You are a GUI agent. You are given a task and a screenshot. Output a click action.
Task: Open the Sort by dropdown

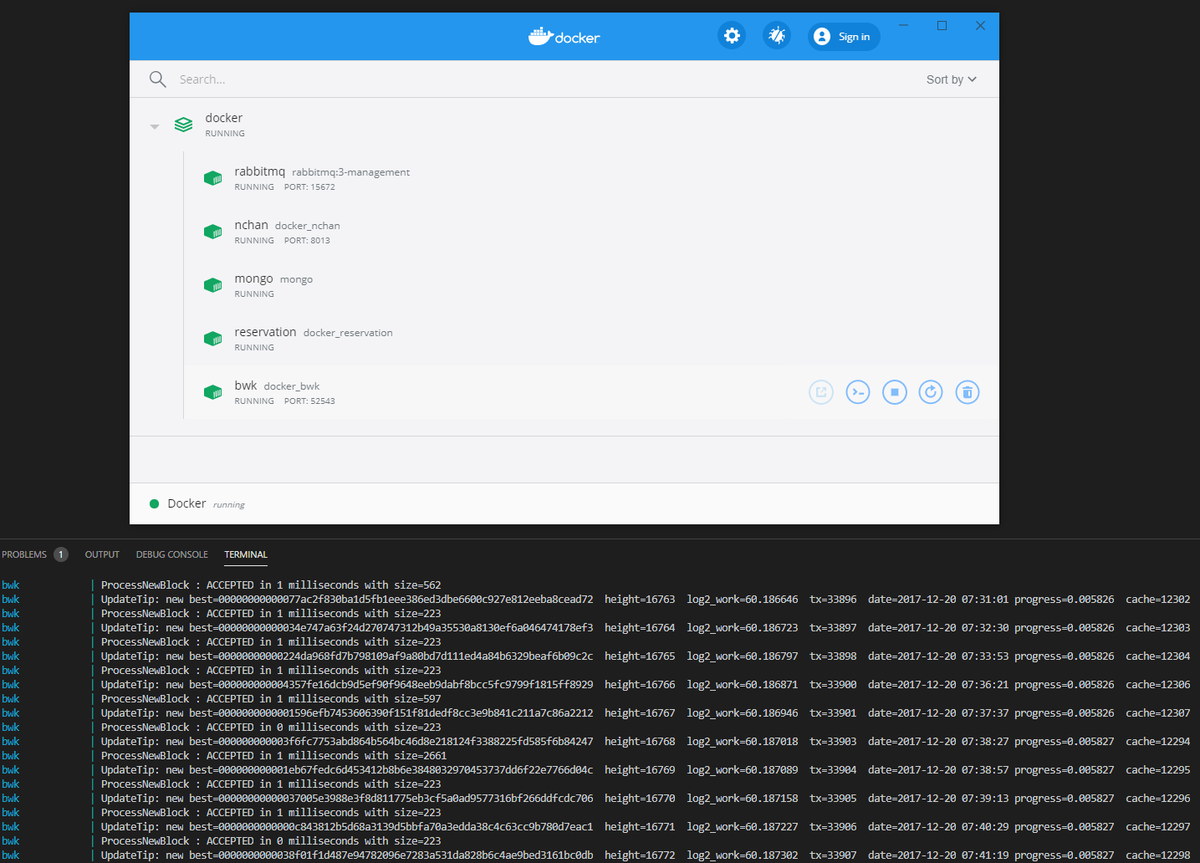coord(949,78)
